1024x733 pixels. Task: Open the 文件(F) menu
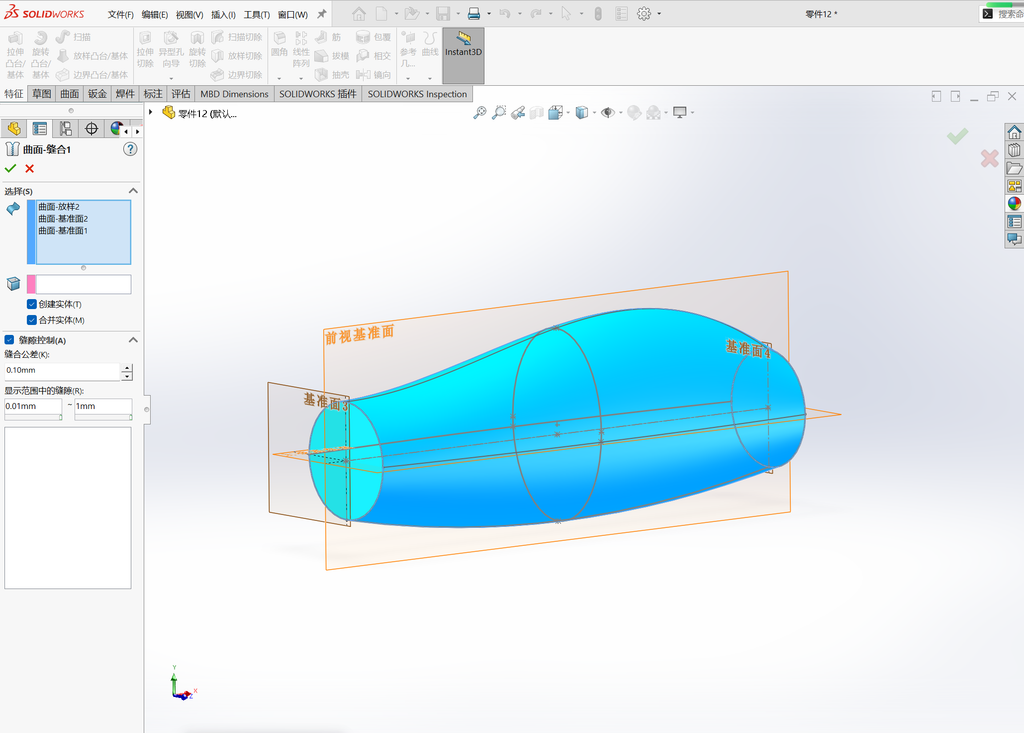tap(120, 14)
